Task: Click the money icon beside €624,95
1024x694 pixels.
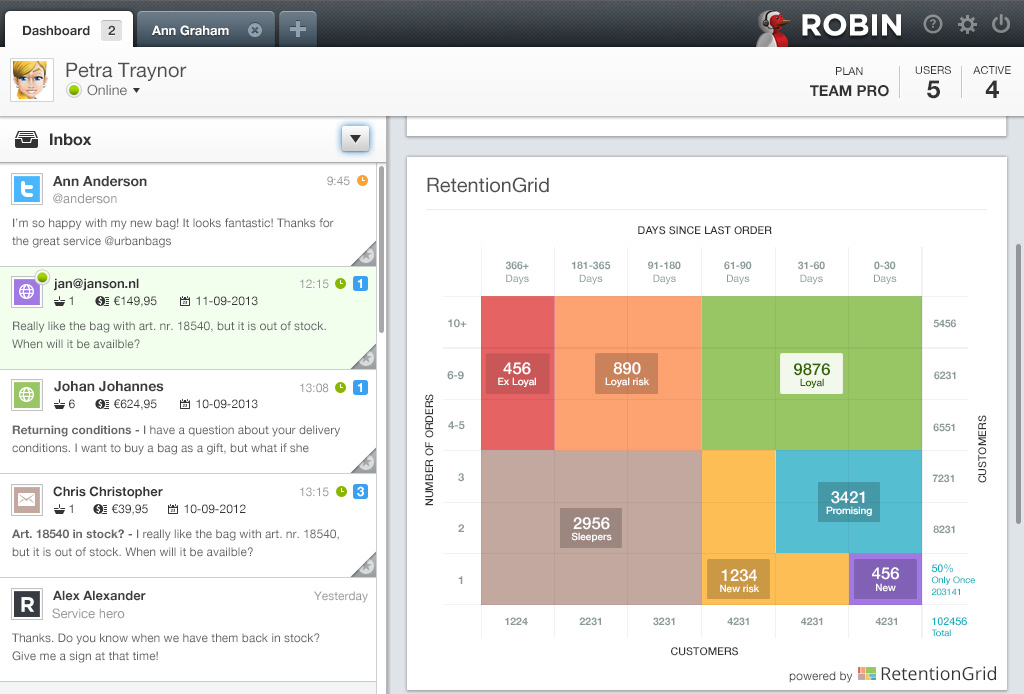Action: [101, 404]
